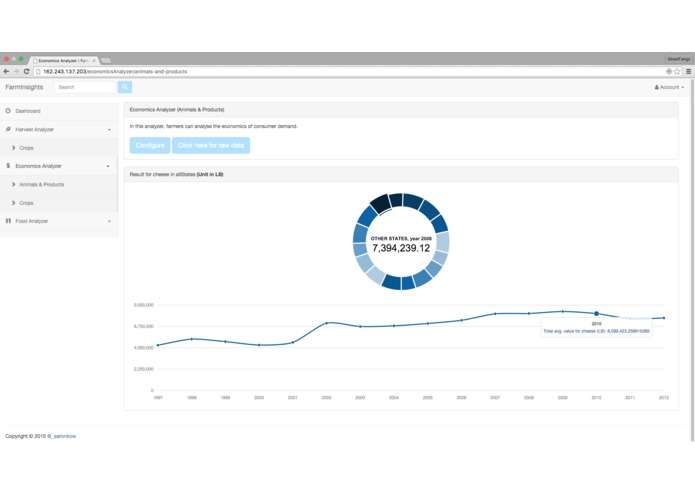Click the zoom icon in address bar
The width and height of the screenshot is (695, 494).
pos(669,71)
